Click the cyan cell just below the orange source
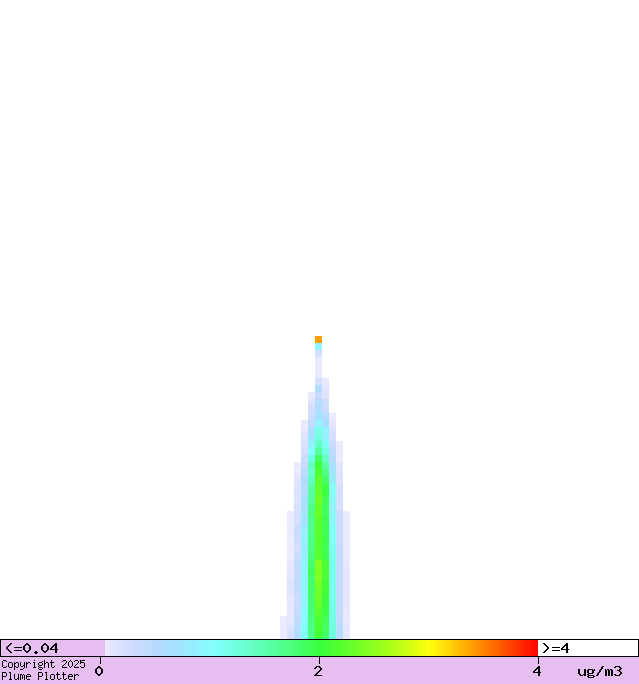Image resolution: width=639 pixels, height=684 pixels. tap(318, 346)
